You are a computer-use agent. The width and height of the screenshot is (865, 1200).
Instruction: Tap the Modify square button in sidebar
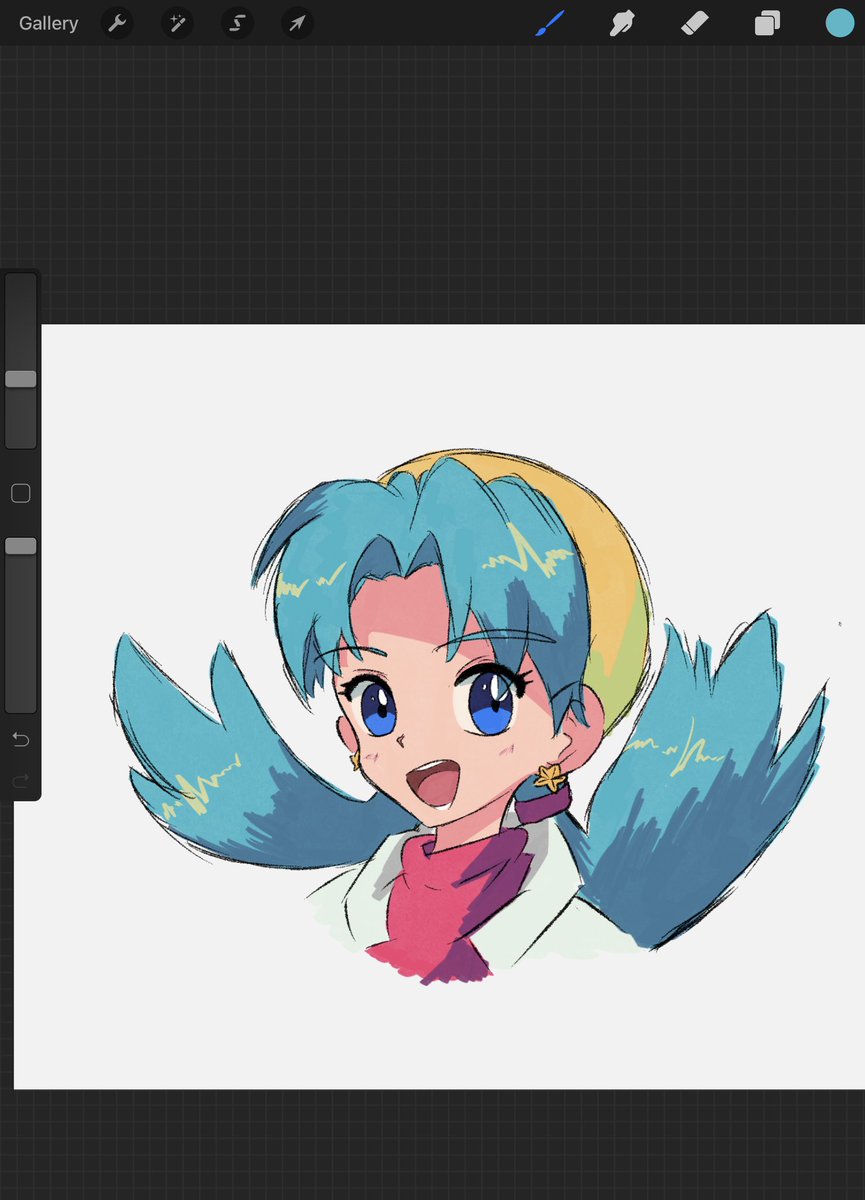click(21, 493)
